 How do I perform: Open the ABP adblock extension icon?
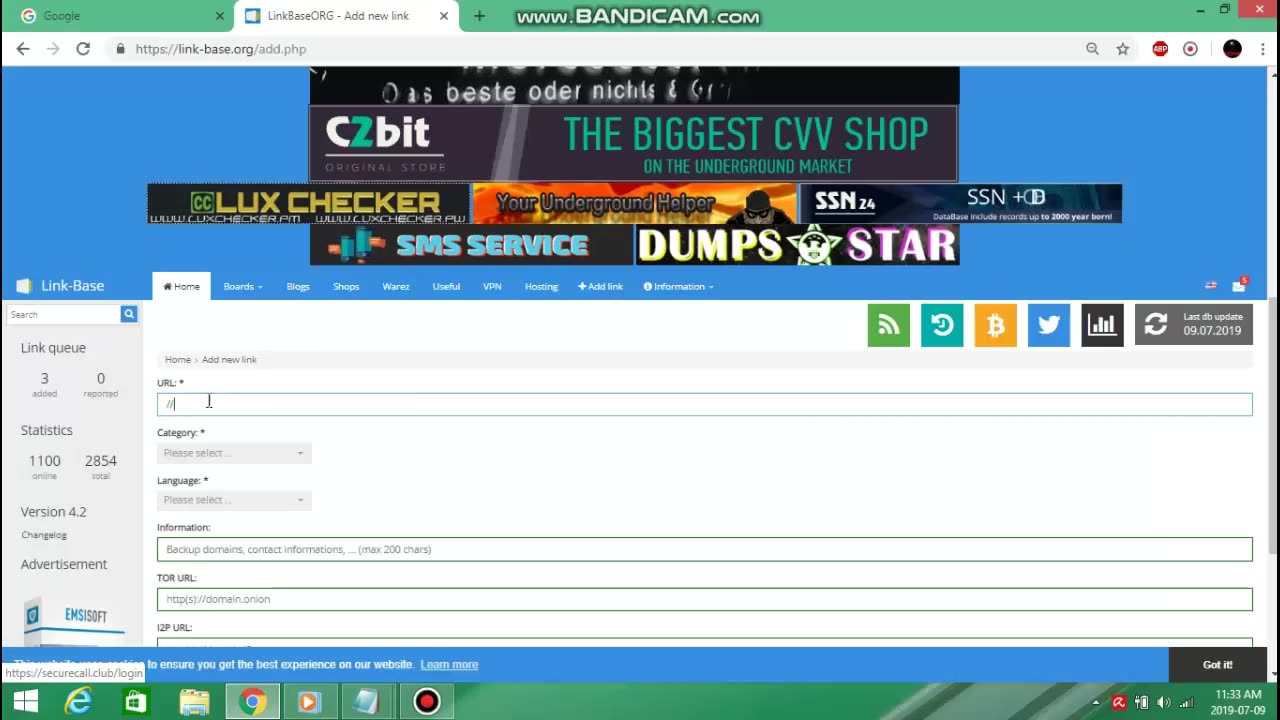1160,48
